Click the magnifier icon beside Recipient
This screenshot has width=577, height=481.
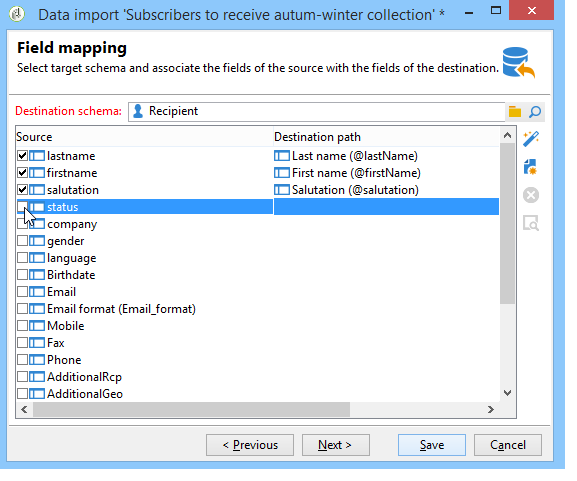pyautogui.click(x=535, y=112)
